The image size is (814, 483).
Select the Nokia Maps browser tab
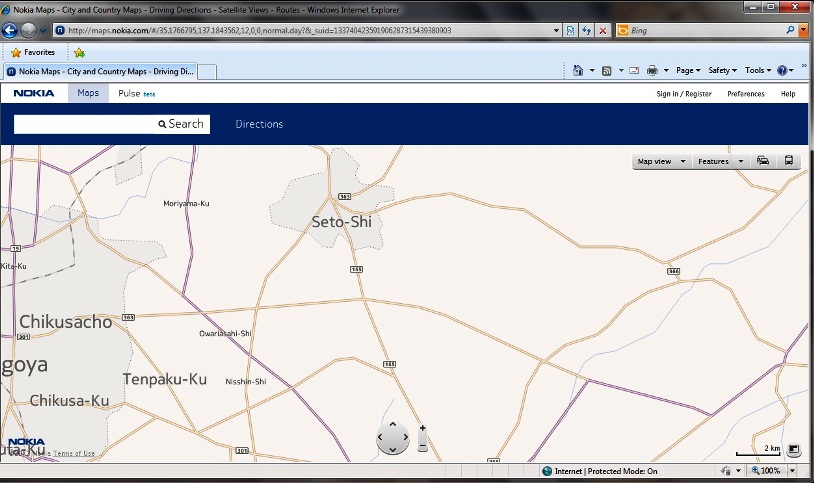tap(100, 72)
